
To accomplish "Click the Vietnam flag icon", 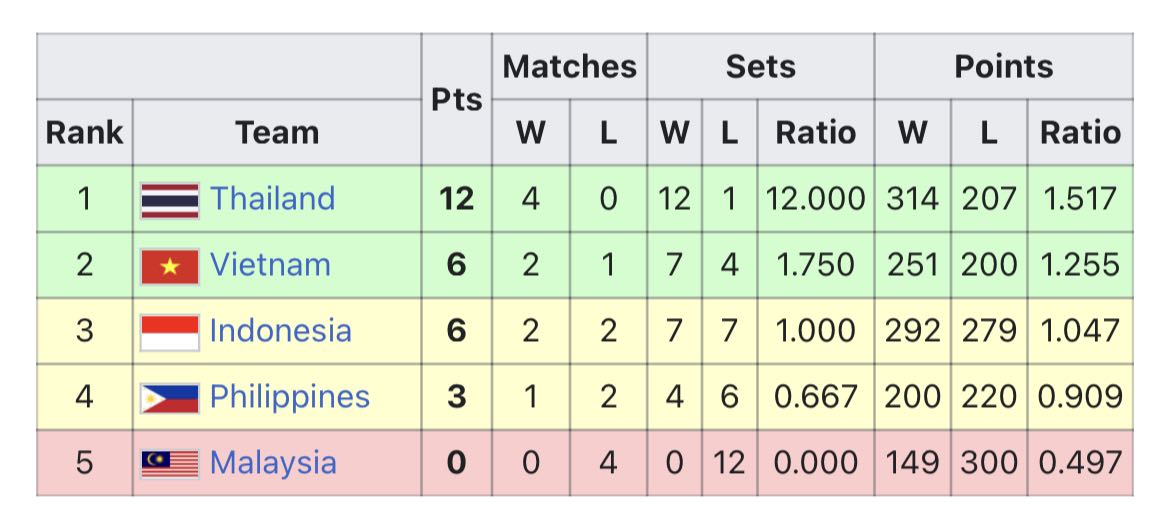I will pyautogui.click(x=169, y=266).
